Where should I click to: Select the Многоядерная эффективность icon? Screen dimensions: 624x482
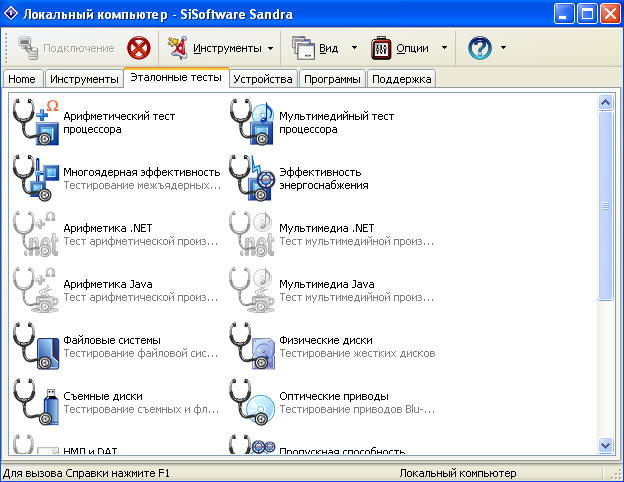pyautogui.click(x=36, y=178)
